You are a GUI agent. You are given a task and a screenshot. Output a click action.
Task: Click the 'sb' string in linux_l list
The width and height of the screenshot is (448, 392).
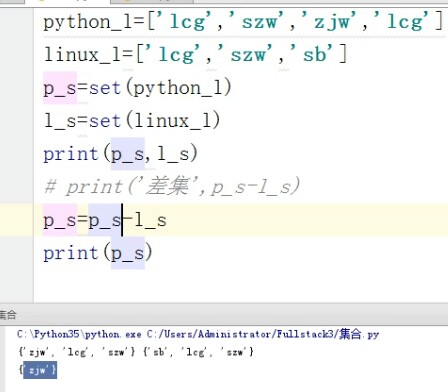tap(312, 54)
